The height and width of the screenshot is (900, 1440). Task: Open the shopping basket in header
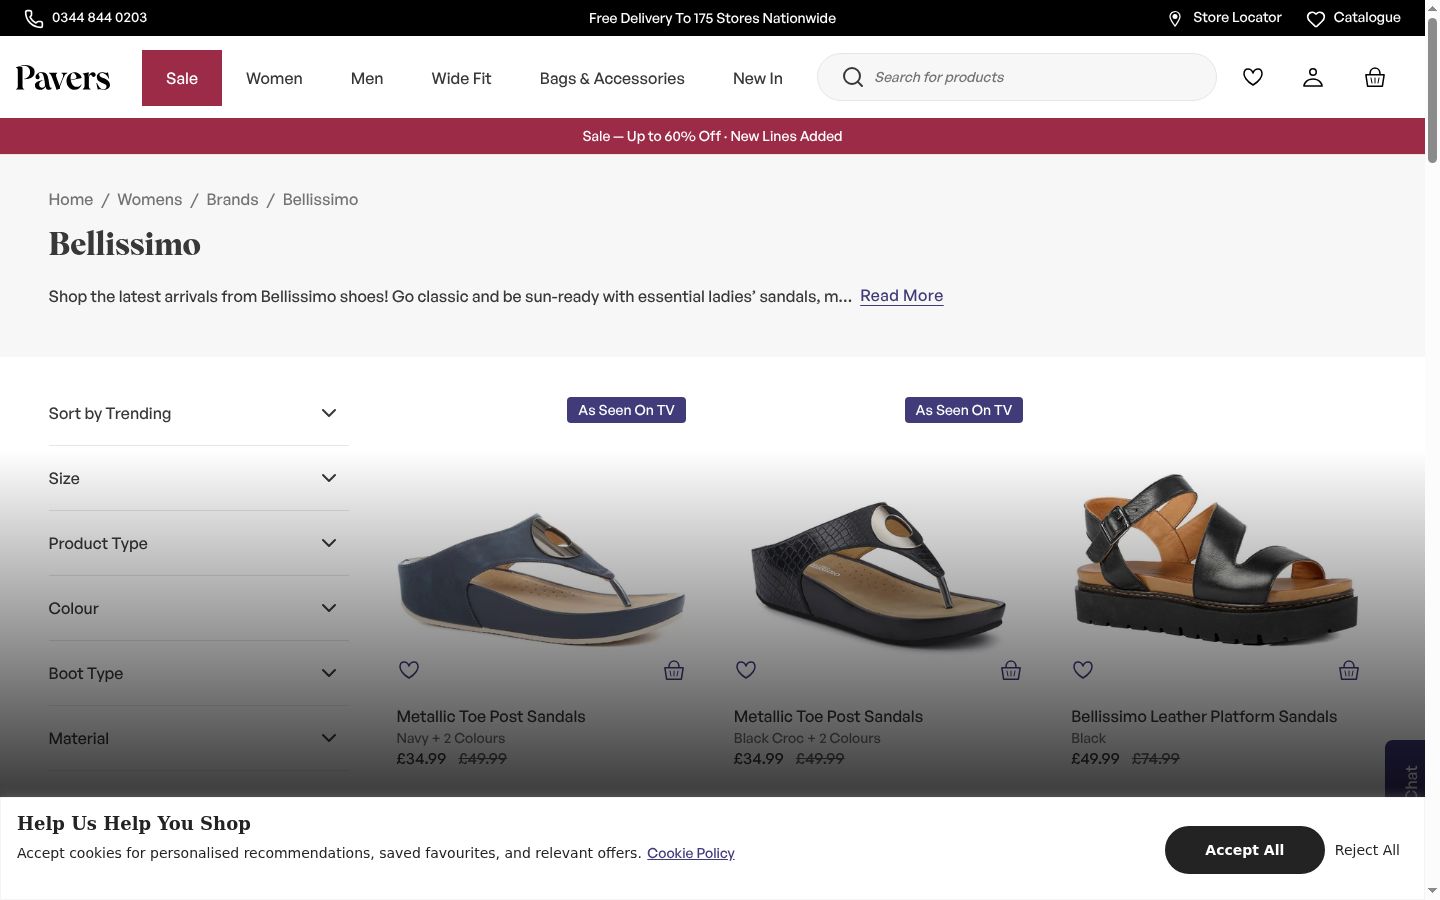point(1375,77)
